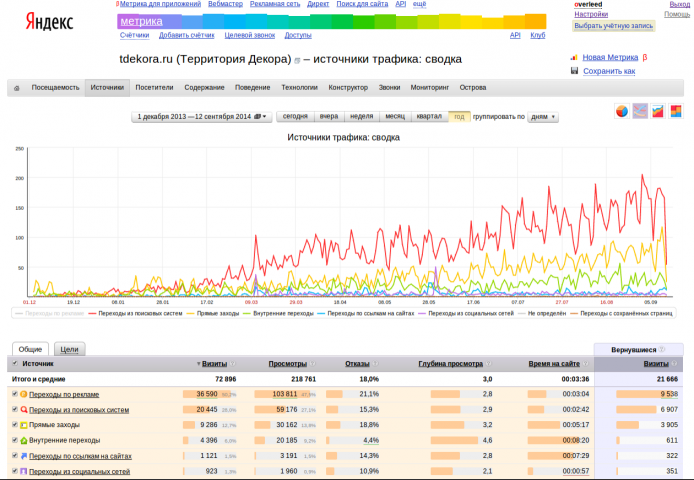Open help tooltip next to Отказы column
Viewport: 694px width, 480px height.
tap(375, 364)
